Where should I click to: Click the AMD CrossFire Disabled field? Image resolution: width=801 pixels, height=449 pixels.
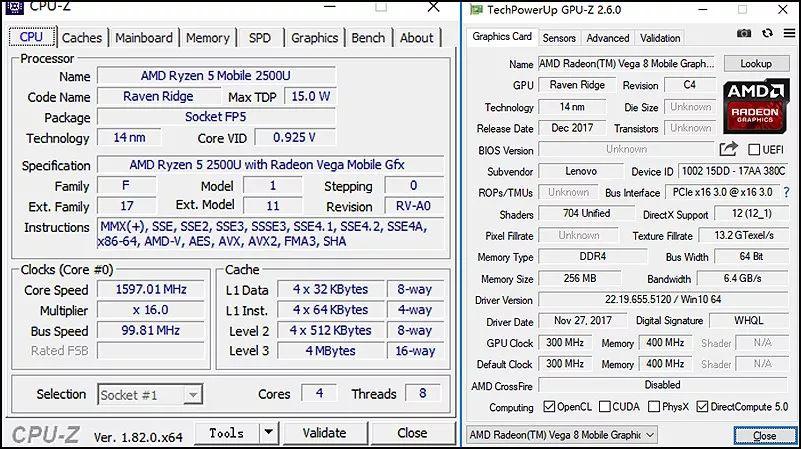663,385
